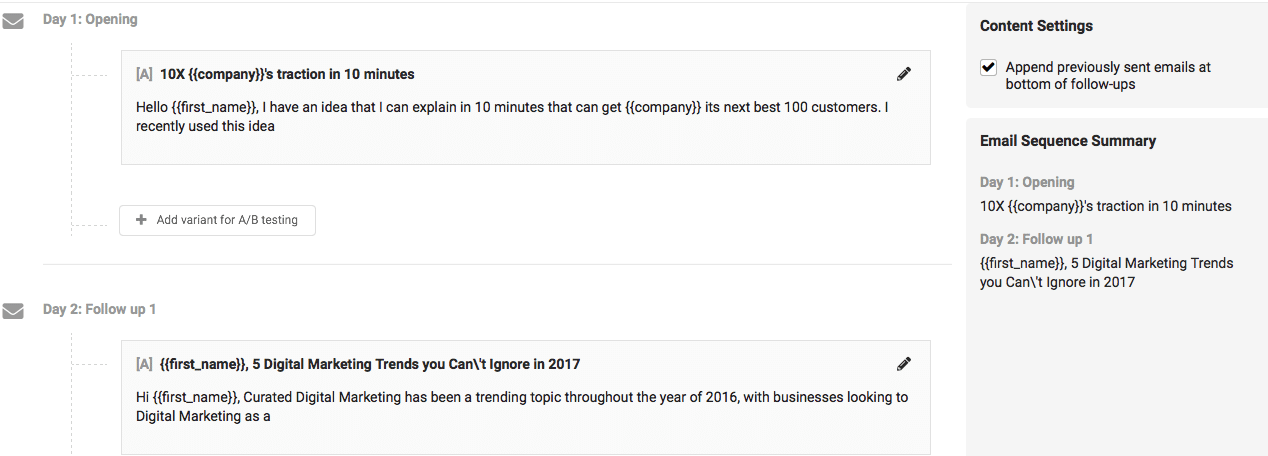Edit the Day 1 email with pencil icon
This screenshot has width=1268, height=456.
[904, 74]
